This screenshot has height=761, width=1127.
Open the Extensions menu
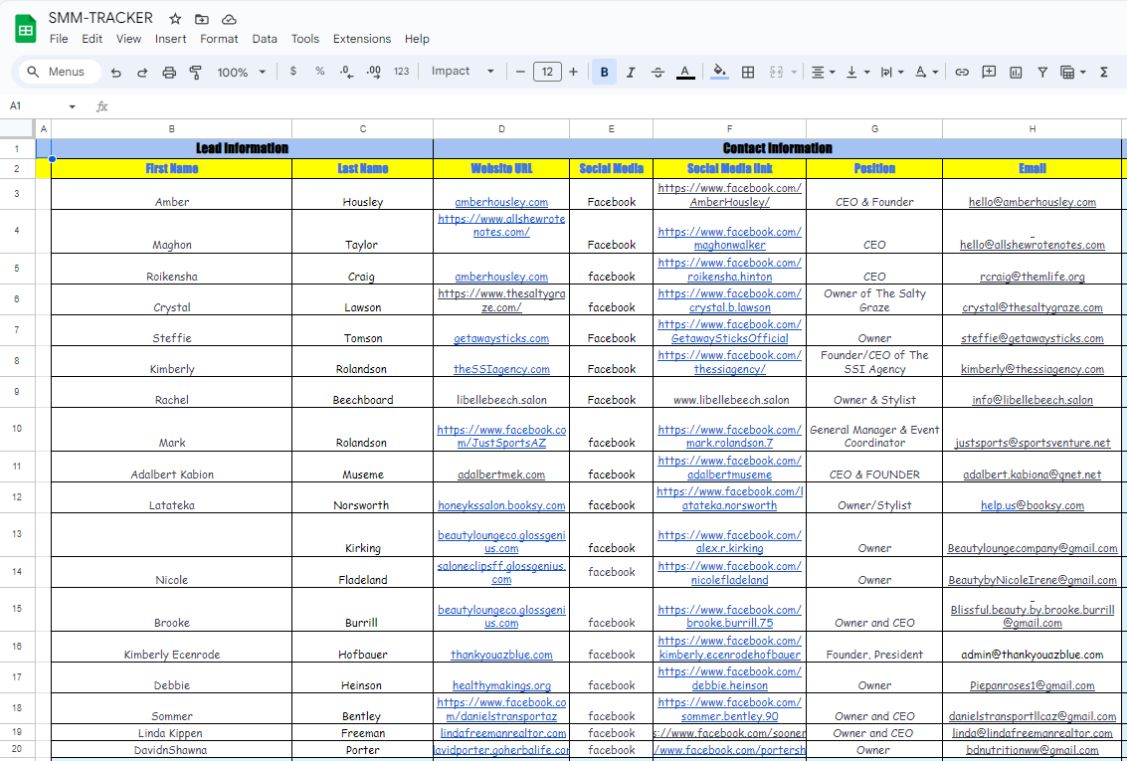[x=362, y=39]
